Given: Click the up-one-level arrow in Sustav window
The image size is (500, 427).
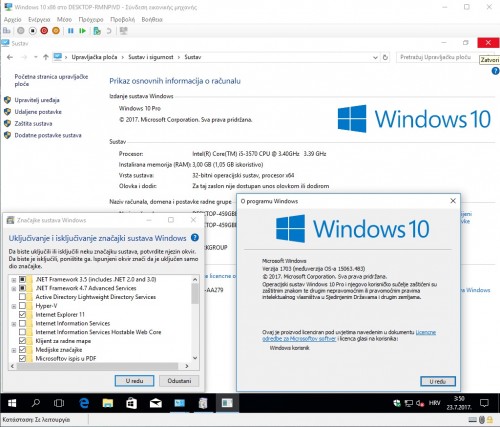Looking at the screenshot, I should coord(46,57).
